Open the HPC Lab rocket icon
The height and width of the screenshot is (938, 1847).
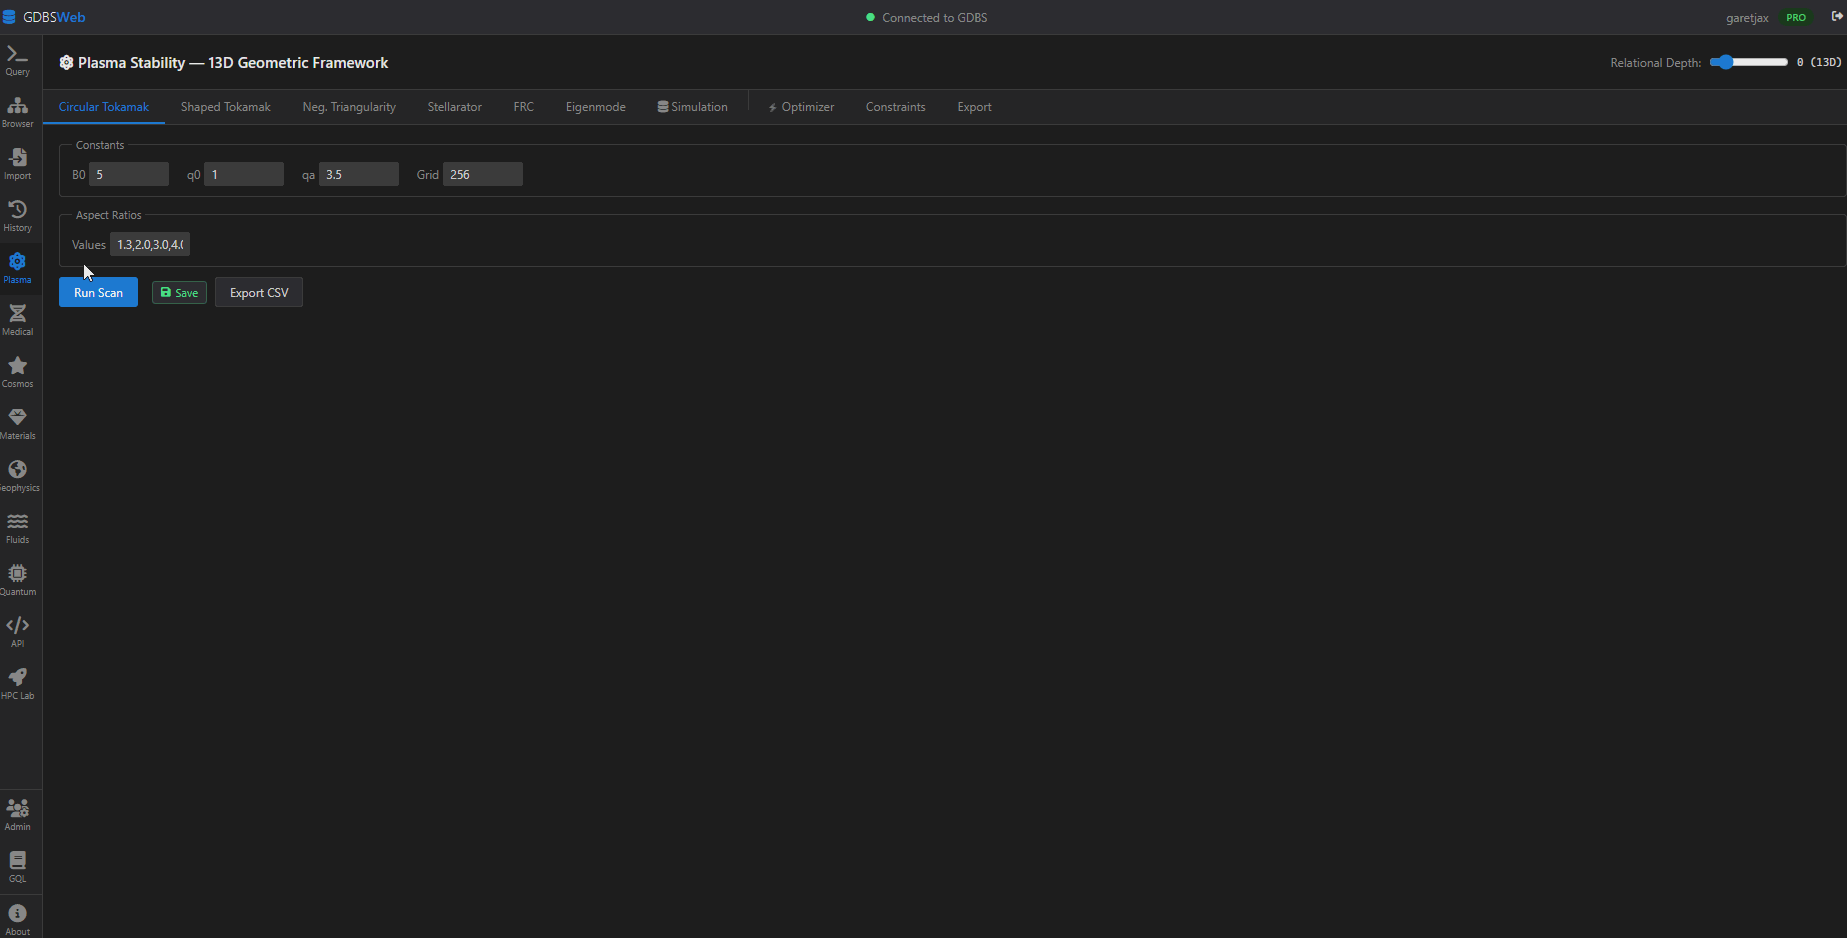coord(17,684)
